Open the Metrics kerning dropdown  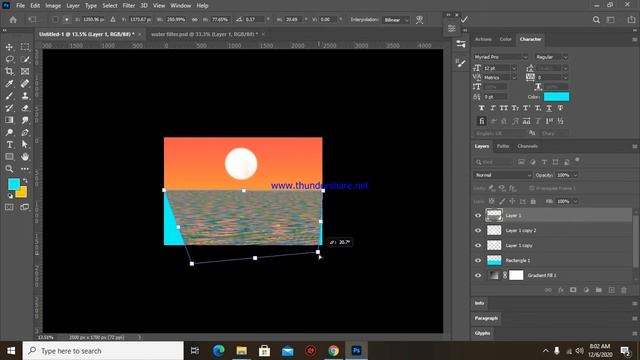point(514,77)
